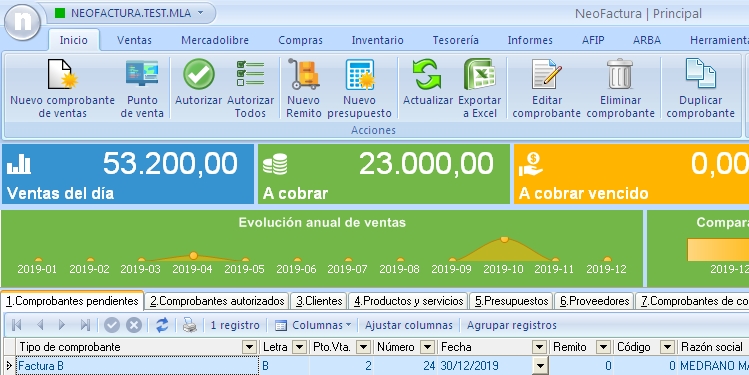Viewport: 749px width, 375px height.
Task: Open the NEOFACTURA.TEST.MLA company dropdown
Action: tap(200, 13)
